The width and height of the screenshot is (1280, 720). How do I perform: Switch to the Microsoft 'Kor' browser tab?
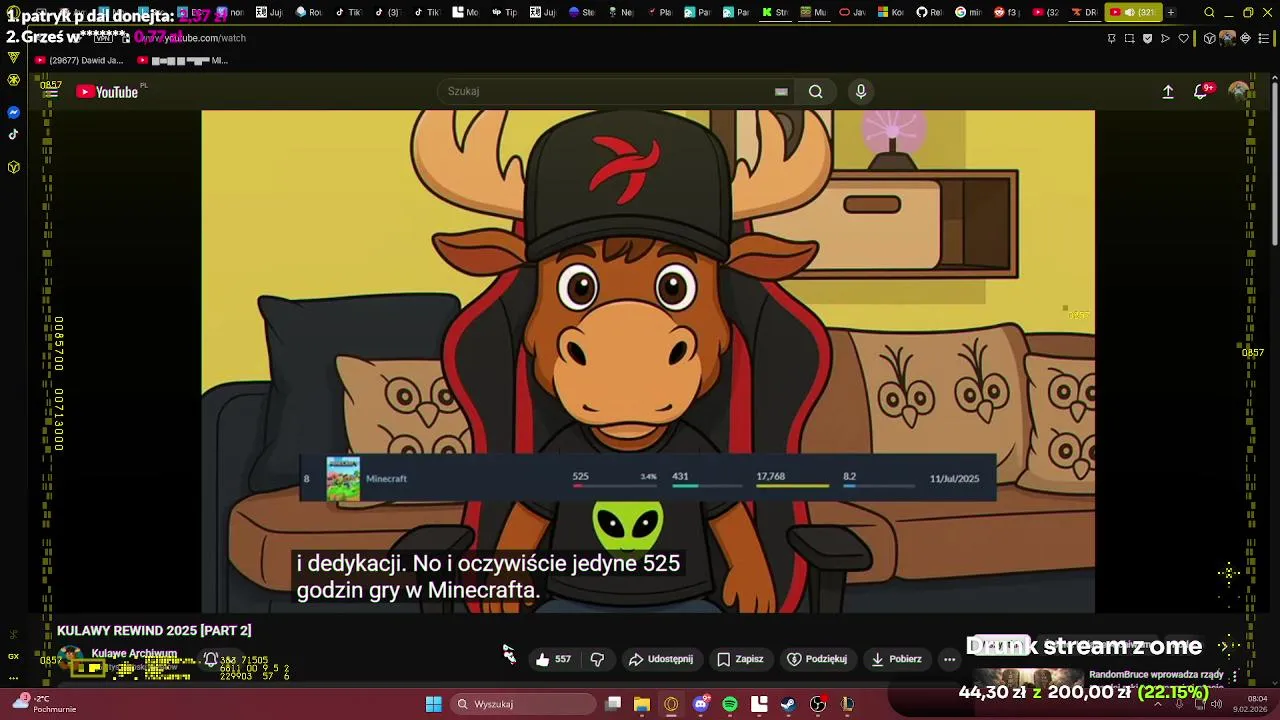pos(891,12)
